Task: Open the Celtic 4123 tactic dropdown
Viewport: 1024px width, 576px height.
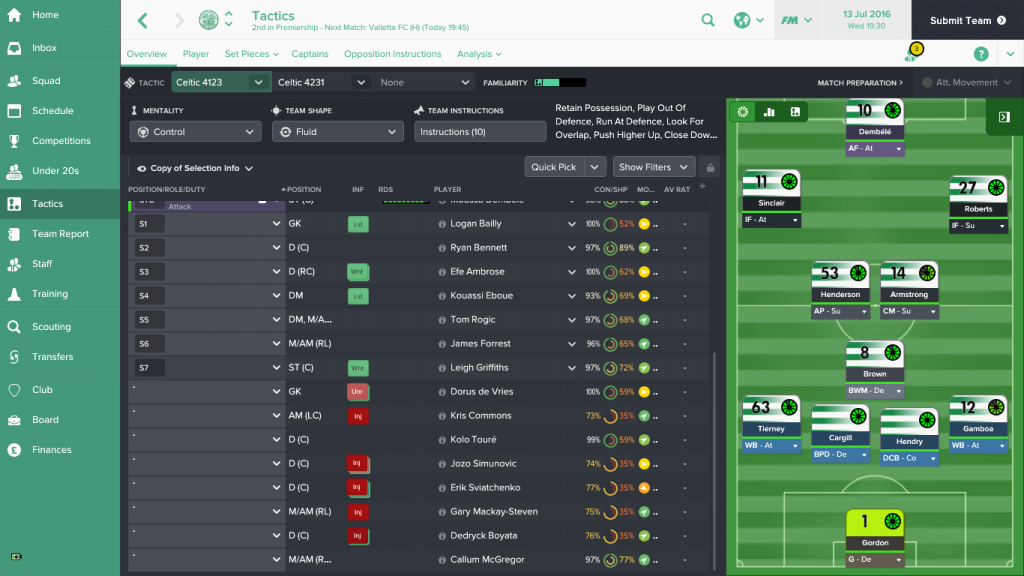Action: pyautogui.click(x=219, y=82)
